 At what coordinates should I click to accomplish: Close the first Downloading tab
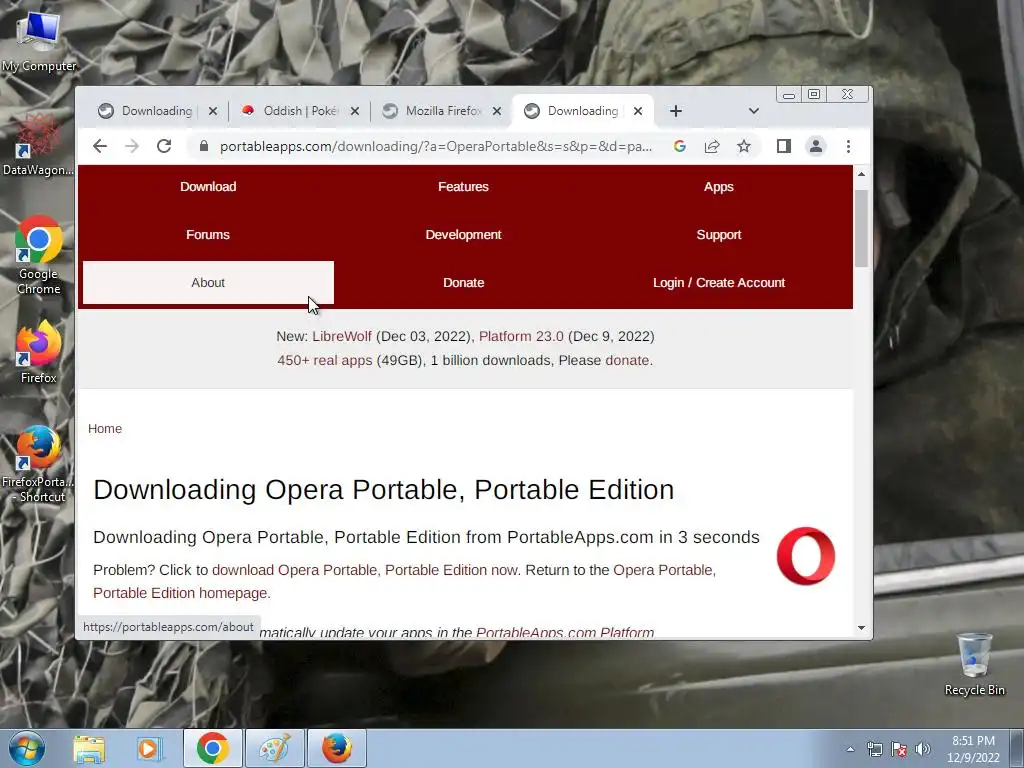pyautogui.click(x=213, y=111)
